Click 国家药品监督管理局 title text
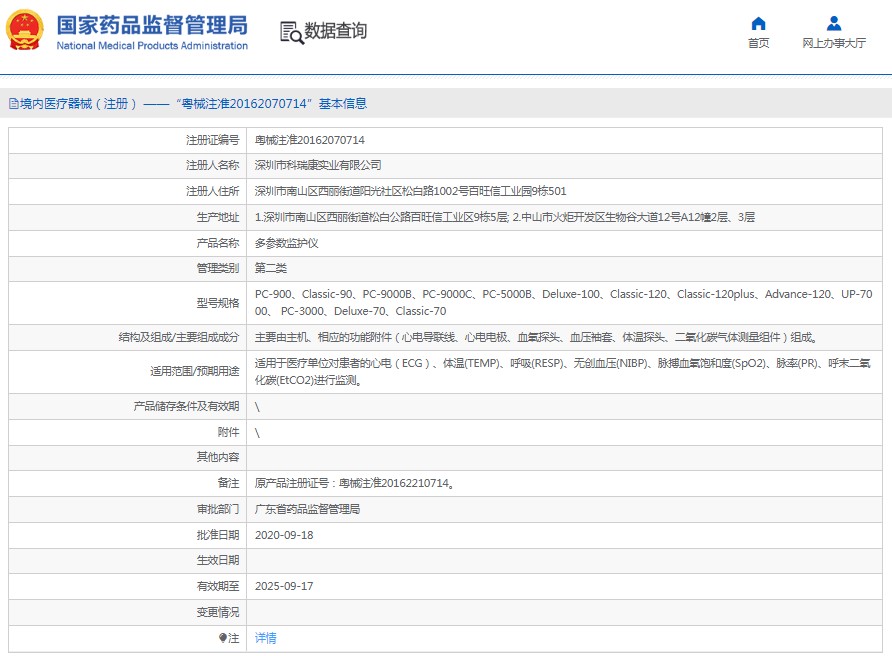 152,26
